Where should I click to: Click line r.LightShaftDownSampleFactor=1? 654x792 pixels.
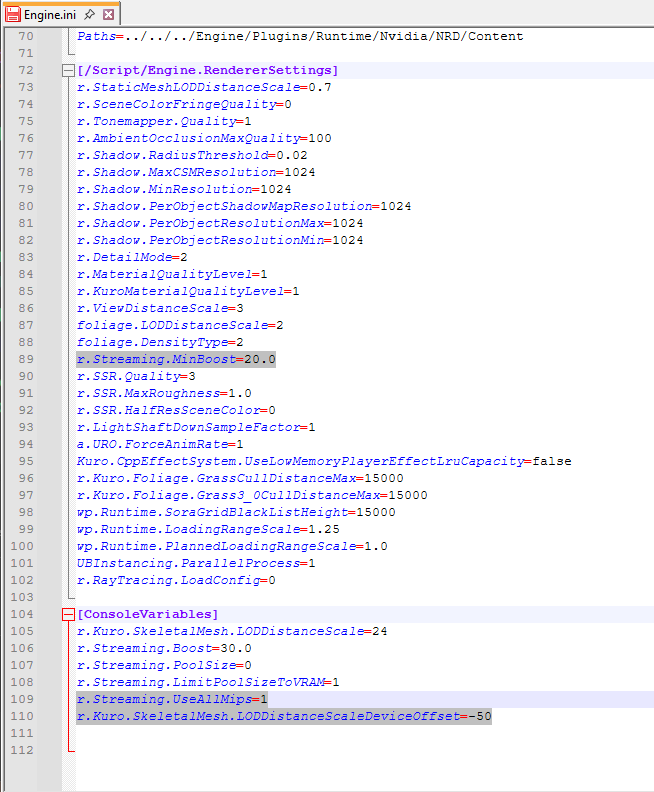[196, 427]
